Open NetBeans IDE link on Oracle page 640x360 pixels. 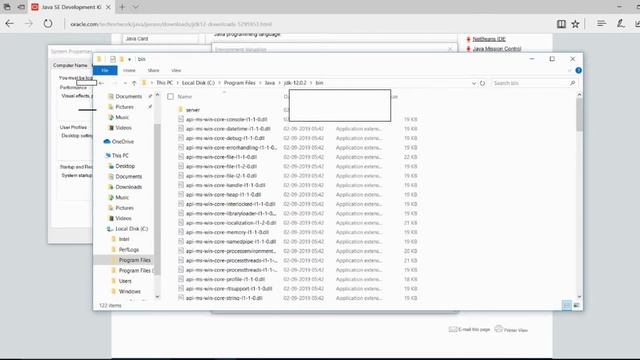tap(489, 39)
